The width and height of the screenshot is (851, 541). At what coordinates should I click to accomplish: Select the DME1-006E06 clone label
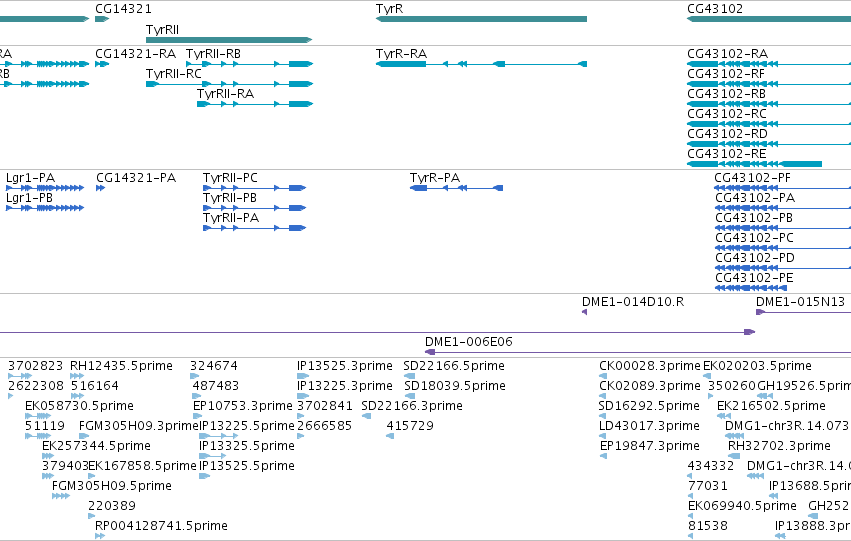468,342
